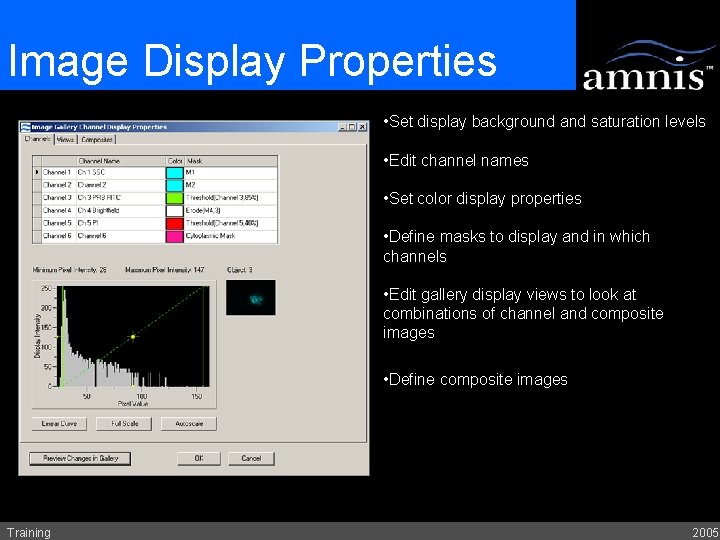Click the Color column header
This screenshot has height=540, width=720.
point(175,161)
